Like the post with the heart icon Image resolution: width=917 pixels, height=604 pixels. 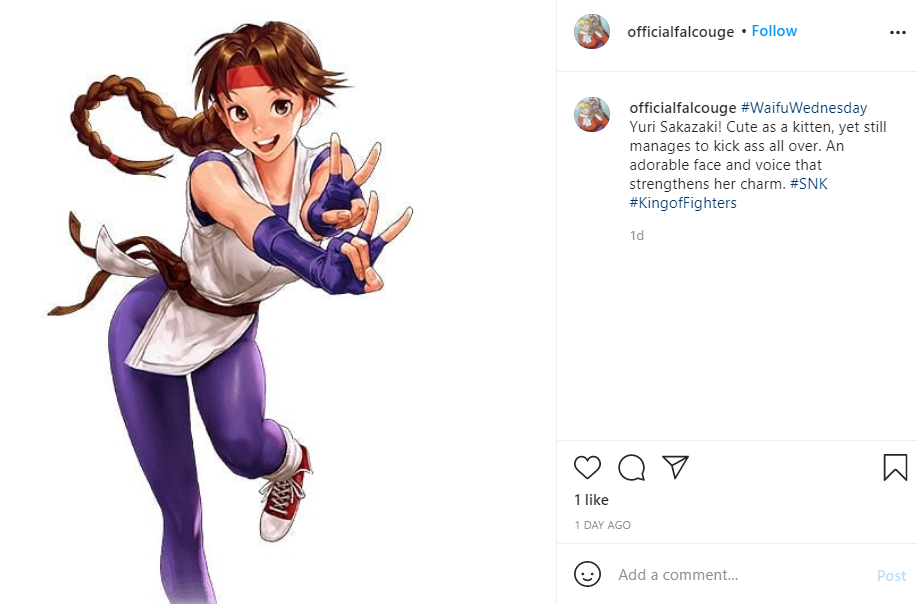coord(587,467)
